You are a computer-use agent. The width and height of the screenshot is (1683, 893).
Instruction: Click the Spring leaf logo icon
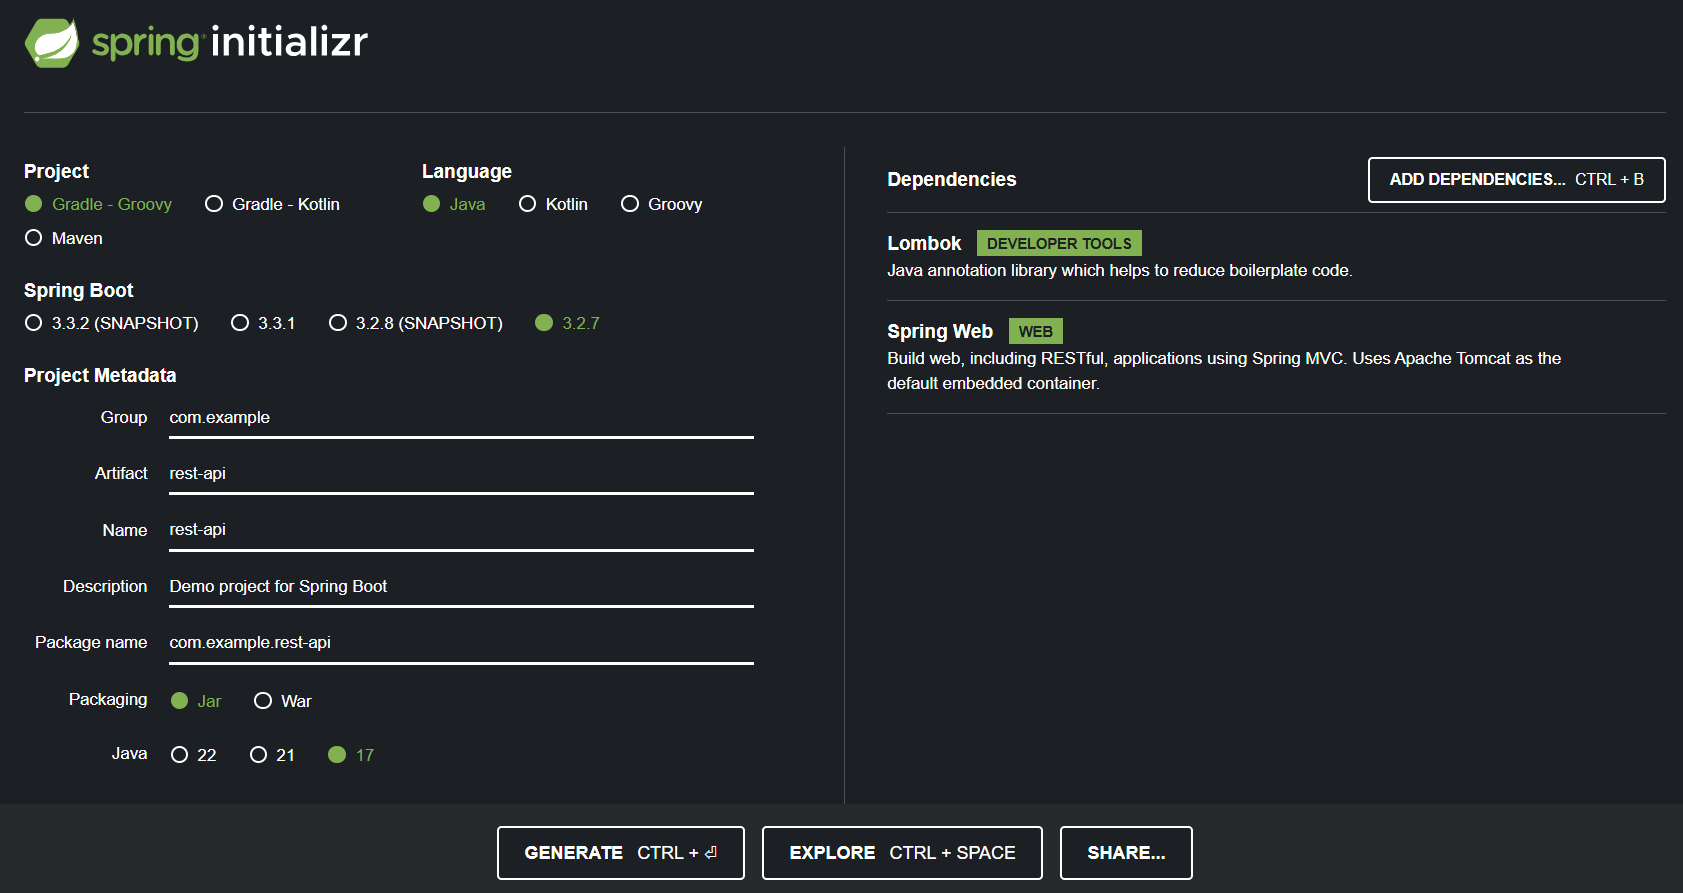[x=52, y=43]
